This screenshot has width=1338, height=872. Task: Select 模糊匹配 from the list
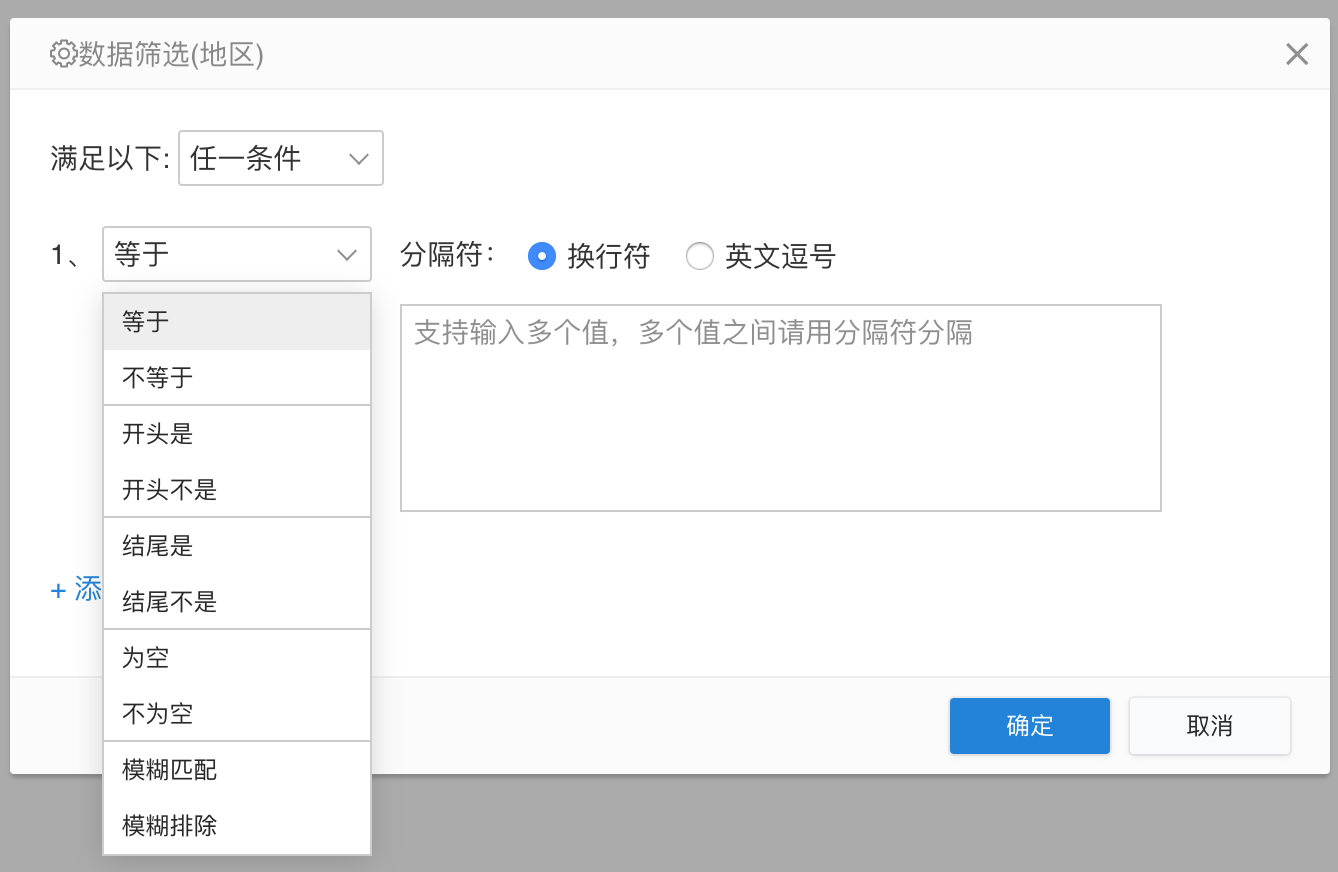[x=236, y=770]
